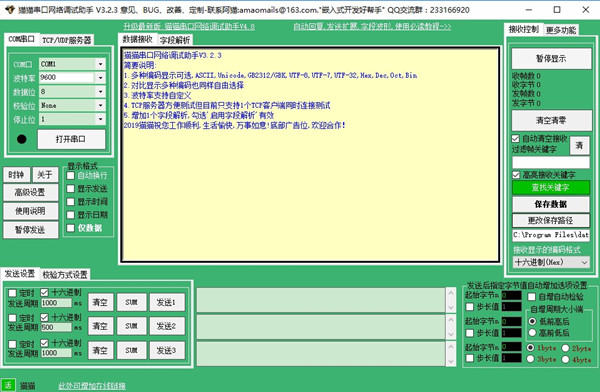Image resolution: width=600 pixels, height=392 pixels.
Task: Click the 打开串口 button
Action: (71, 139)
